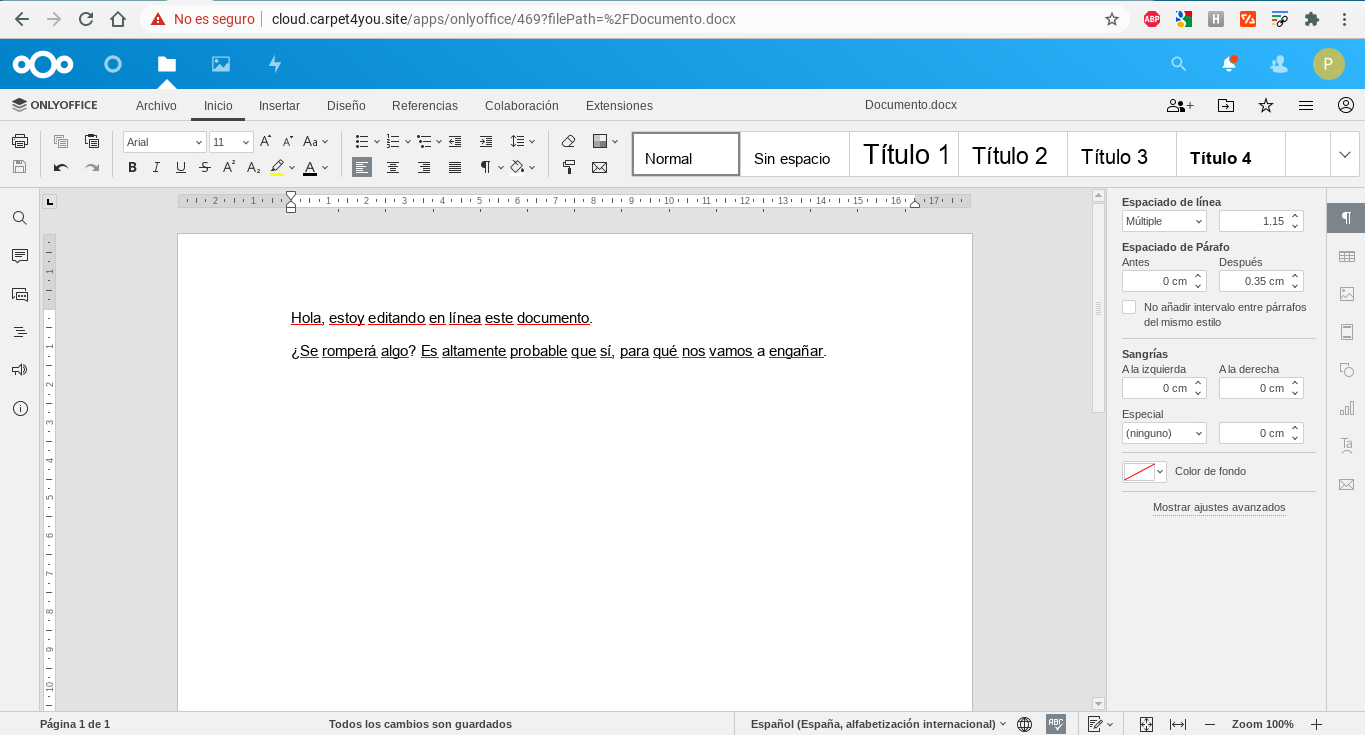Click Mostrar ajustes avanzados link

click(x=1219, y=507)
